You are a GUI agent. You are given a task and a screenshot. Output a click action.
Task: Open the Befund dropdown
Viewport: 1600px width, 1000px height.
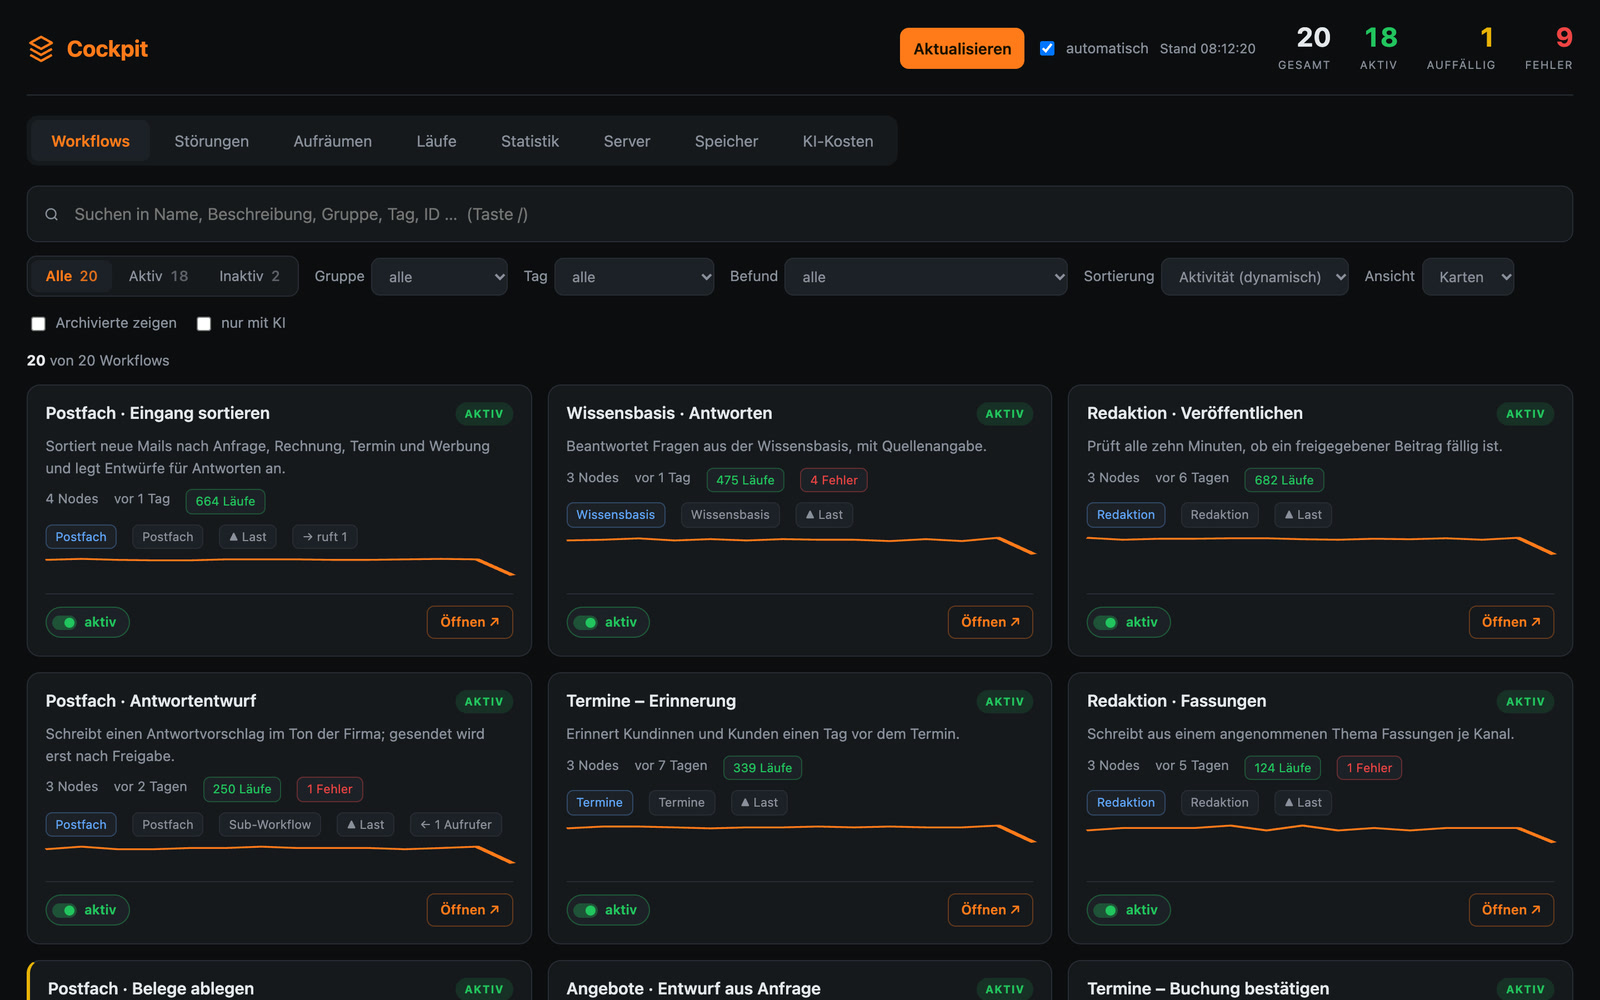(927, 277)
